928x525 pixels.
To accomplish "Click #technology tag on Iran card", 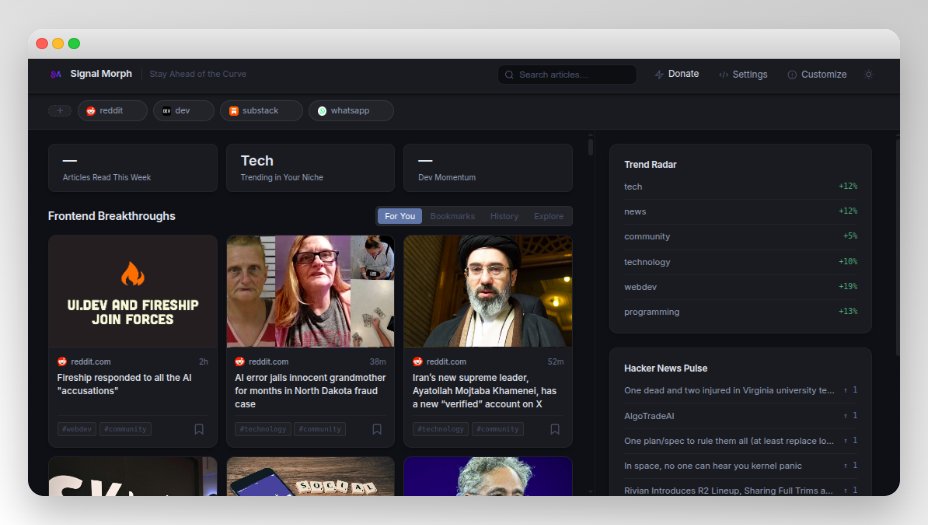I will point(440,429).
